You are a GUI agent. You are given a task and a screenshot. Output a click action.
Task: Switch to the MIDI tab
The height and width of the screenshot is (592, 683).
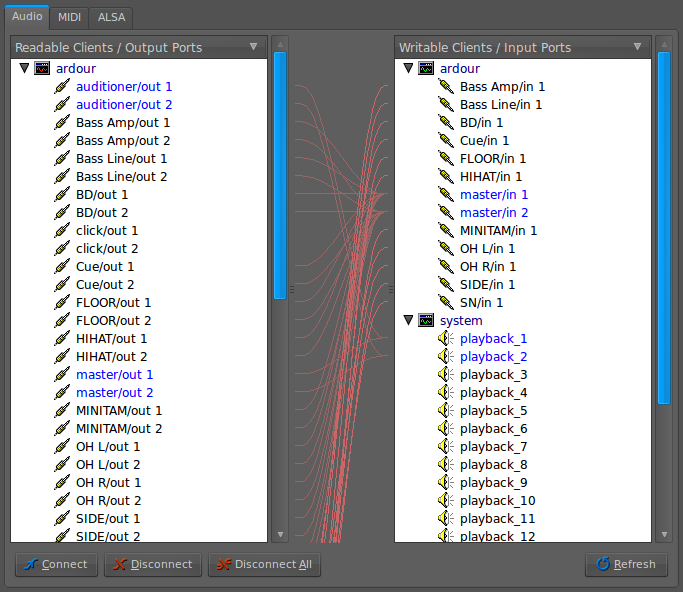click(69, 18)
